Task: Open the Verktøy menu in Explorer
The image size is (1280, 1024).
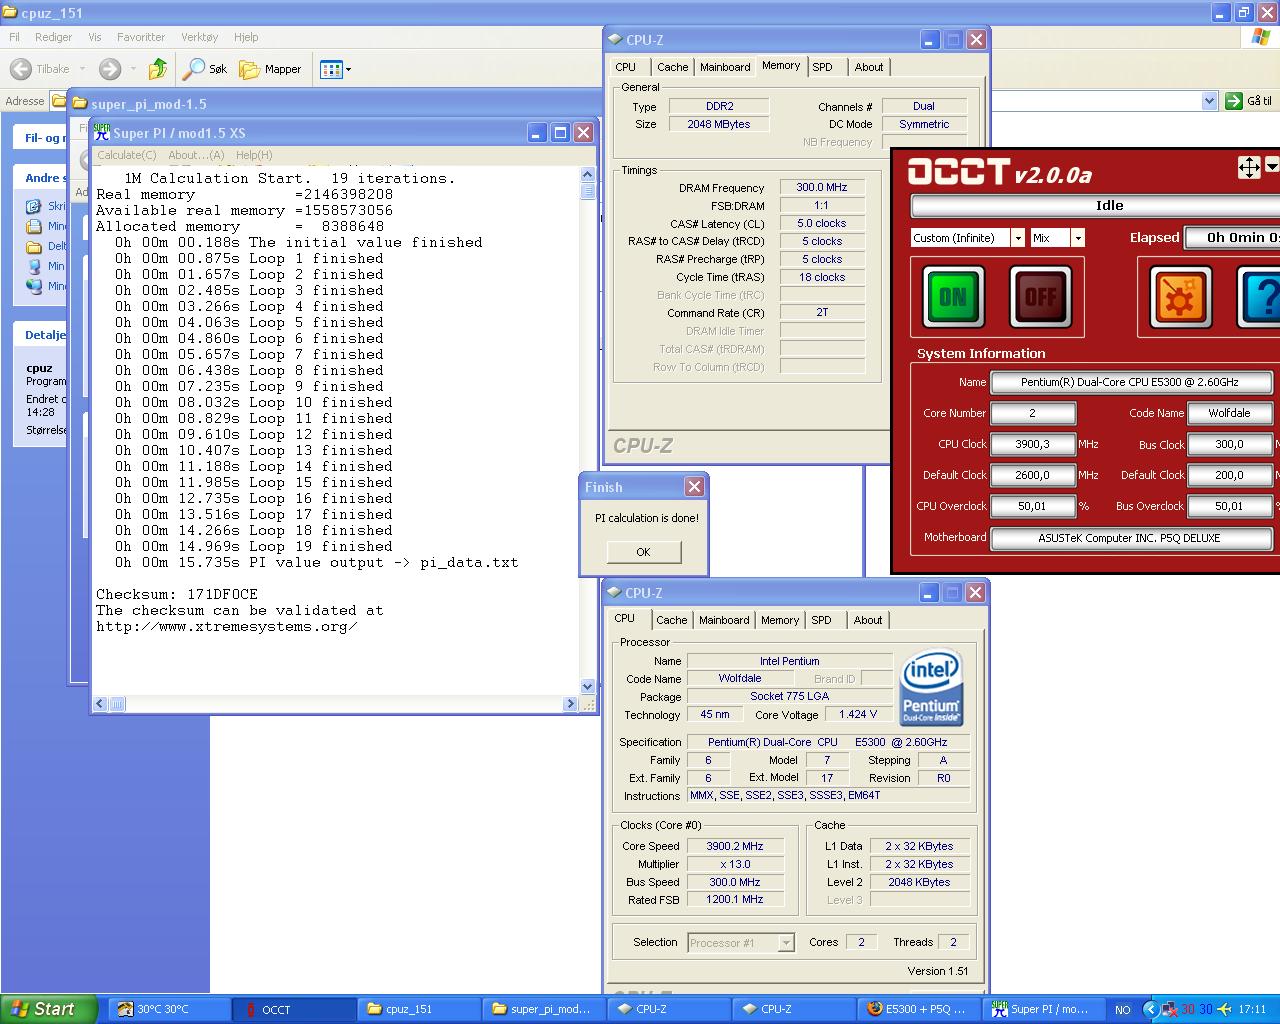Action: pos(199,37)
